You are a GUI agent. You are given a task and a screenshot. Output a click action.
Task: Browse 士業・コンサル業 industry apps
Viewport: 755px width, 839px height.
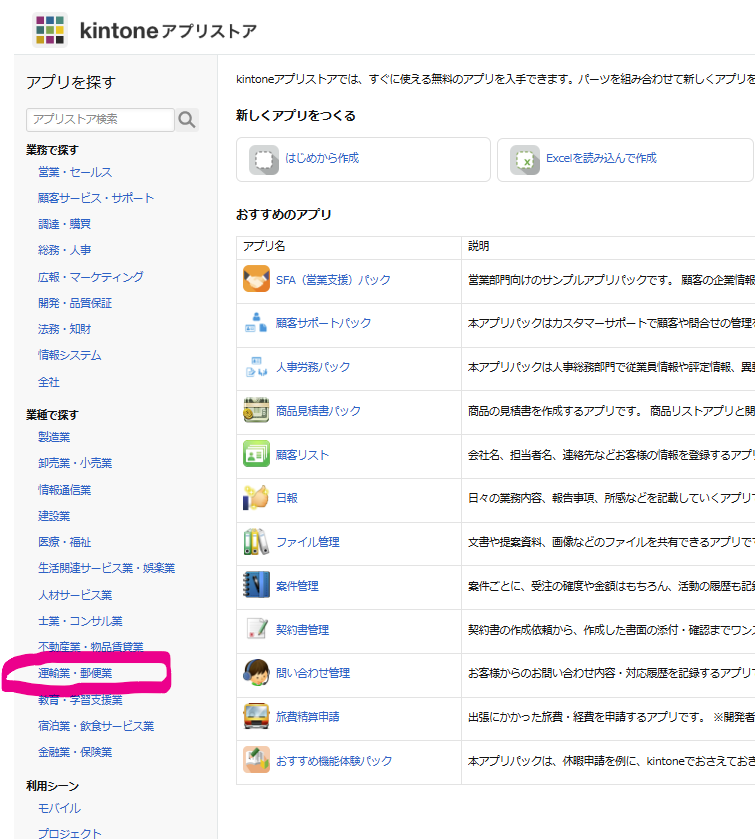(x=80, y=621)
